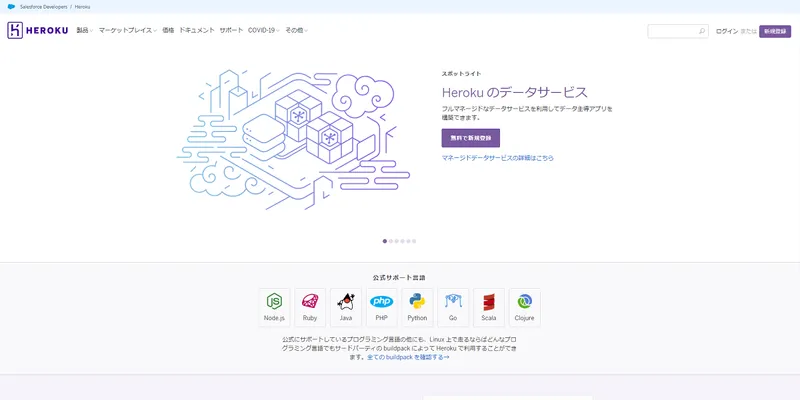Open the 価格 menu item
The width and height of the screenshot is (800, 400).
[168, 31]
